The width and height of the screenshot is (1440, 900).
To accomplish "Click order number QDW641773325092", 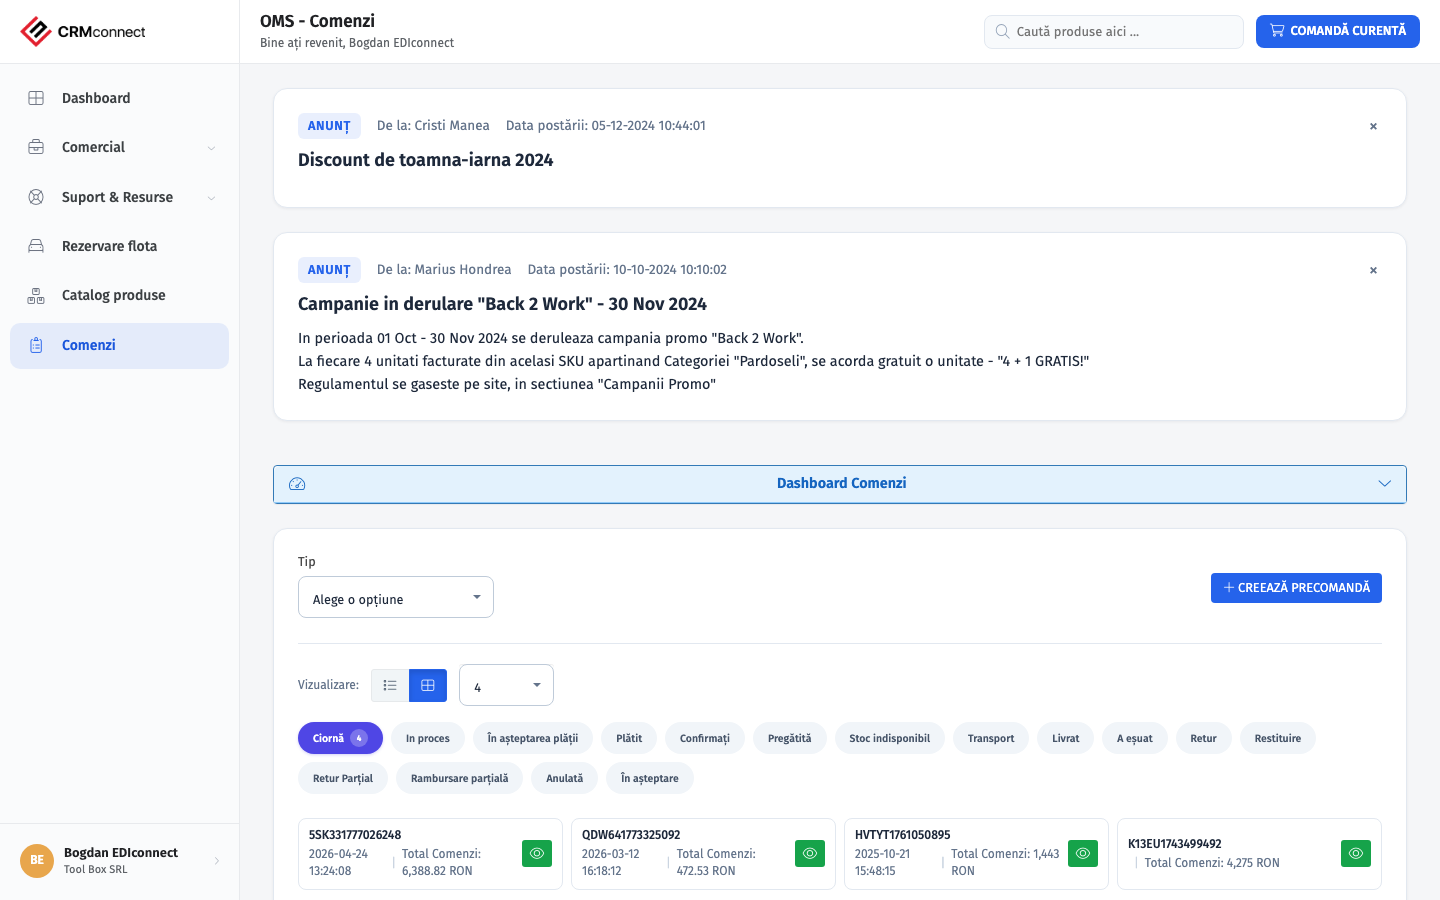I will (x=631, y=835).
